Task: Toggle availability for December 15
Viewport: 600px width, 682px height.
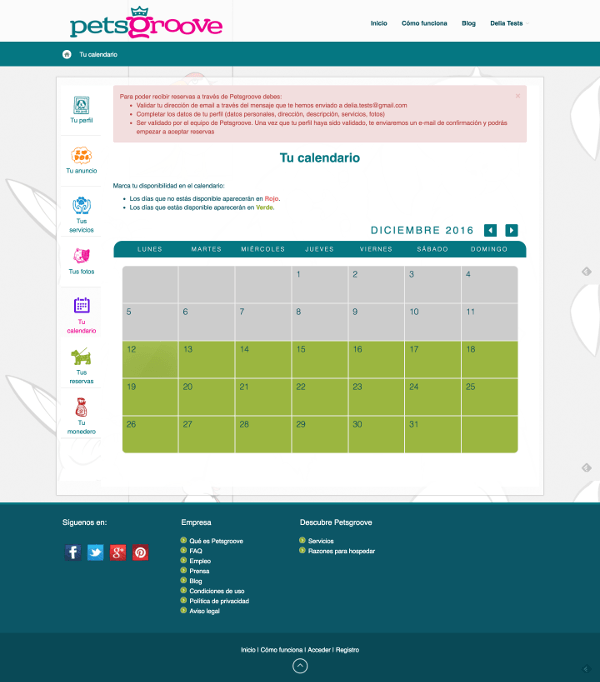Action: 320,359
